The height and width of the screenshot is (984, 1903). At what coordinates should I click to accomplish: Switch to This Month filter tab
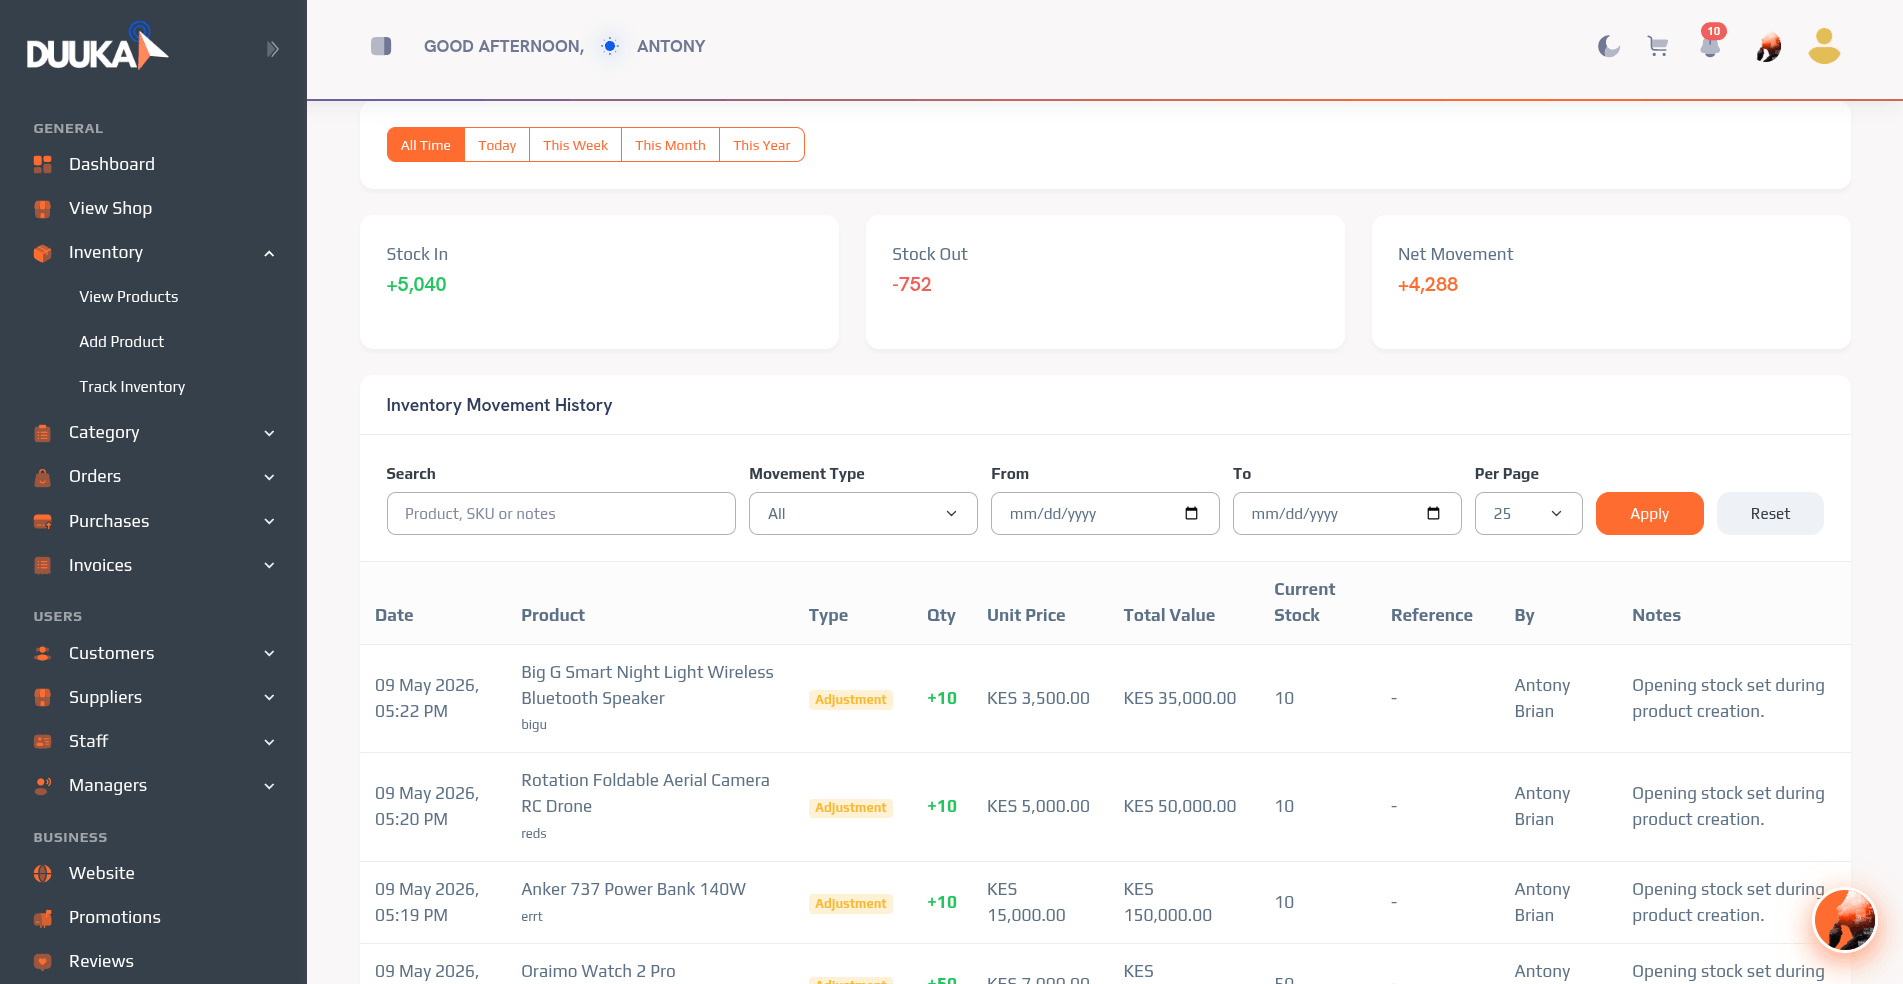click(670, 145)
